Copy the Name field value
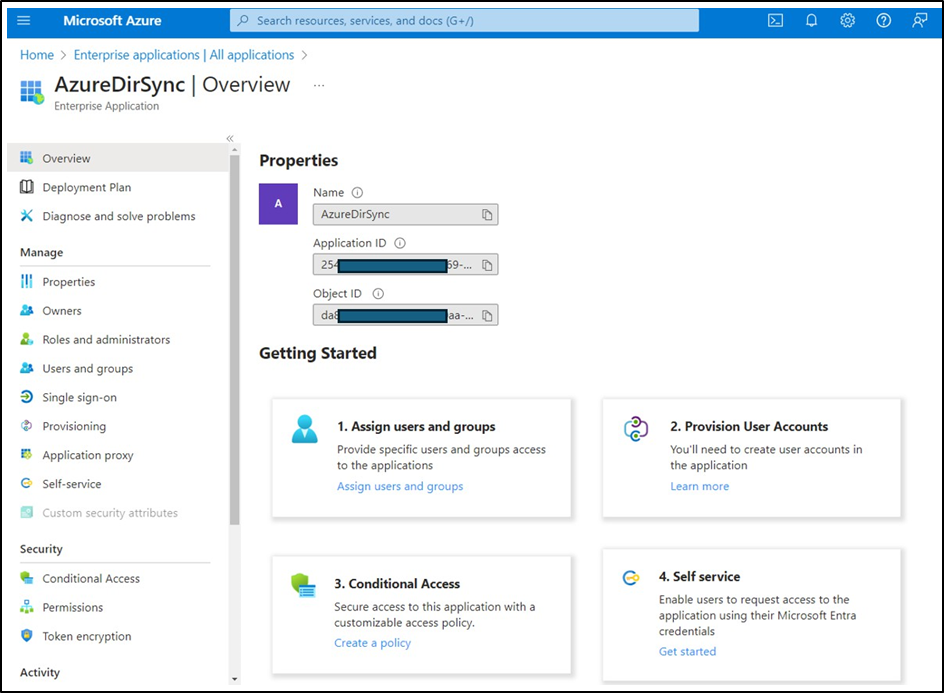The height and width of the screenshot is (693, 944). point(487,215)
